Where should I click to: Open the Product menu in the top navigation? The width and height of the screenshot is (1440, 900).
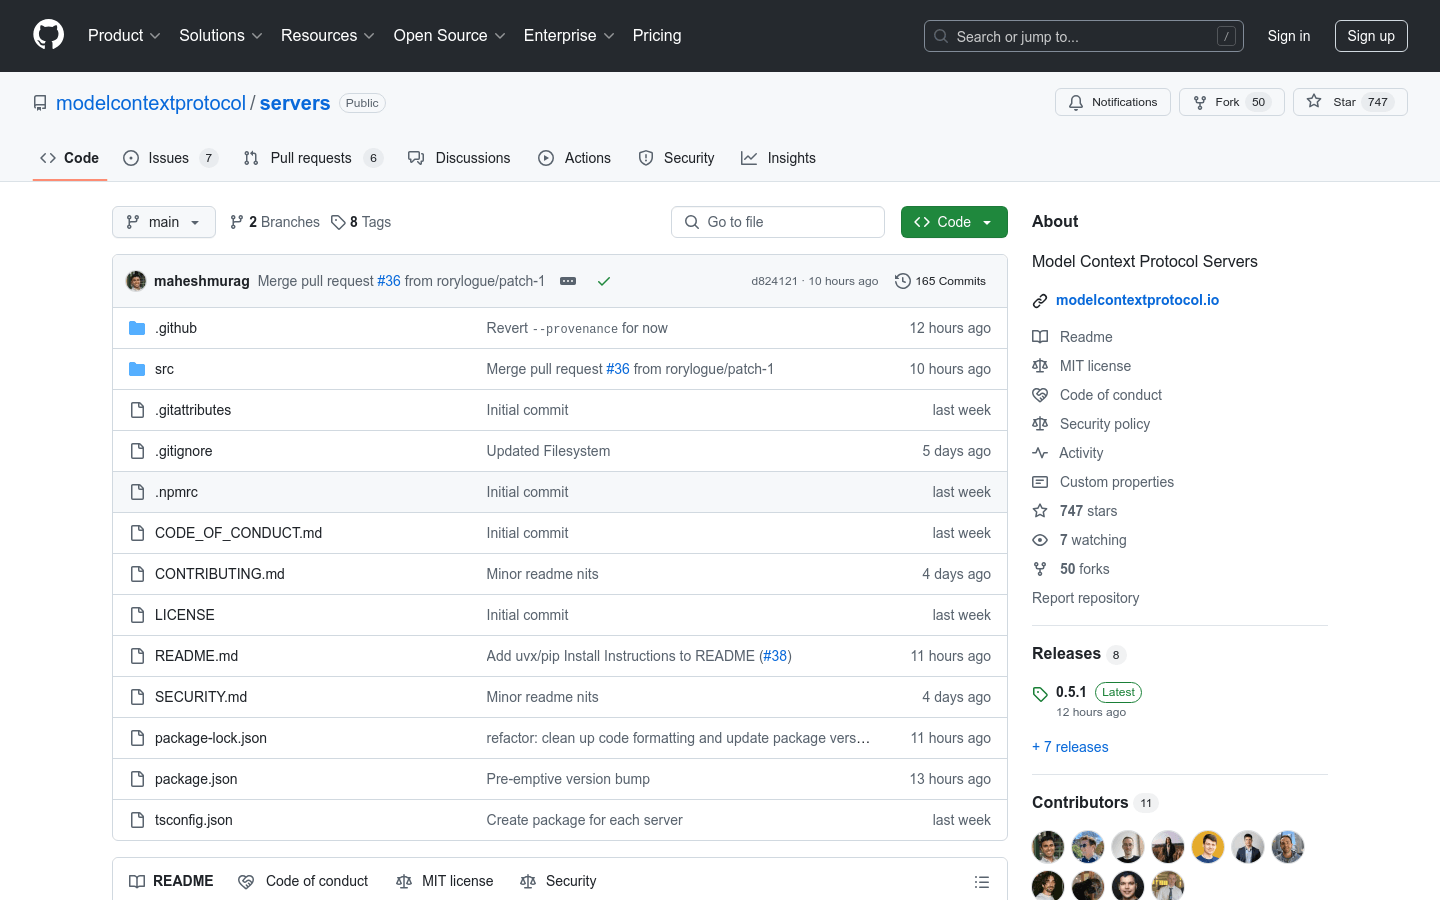point(123,35)
